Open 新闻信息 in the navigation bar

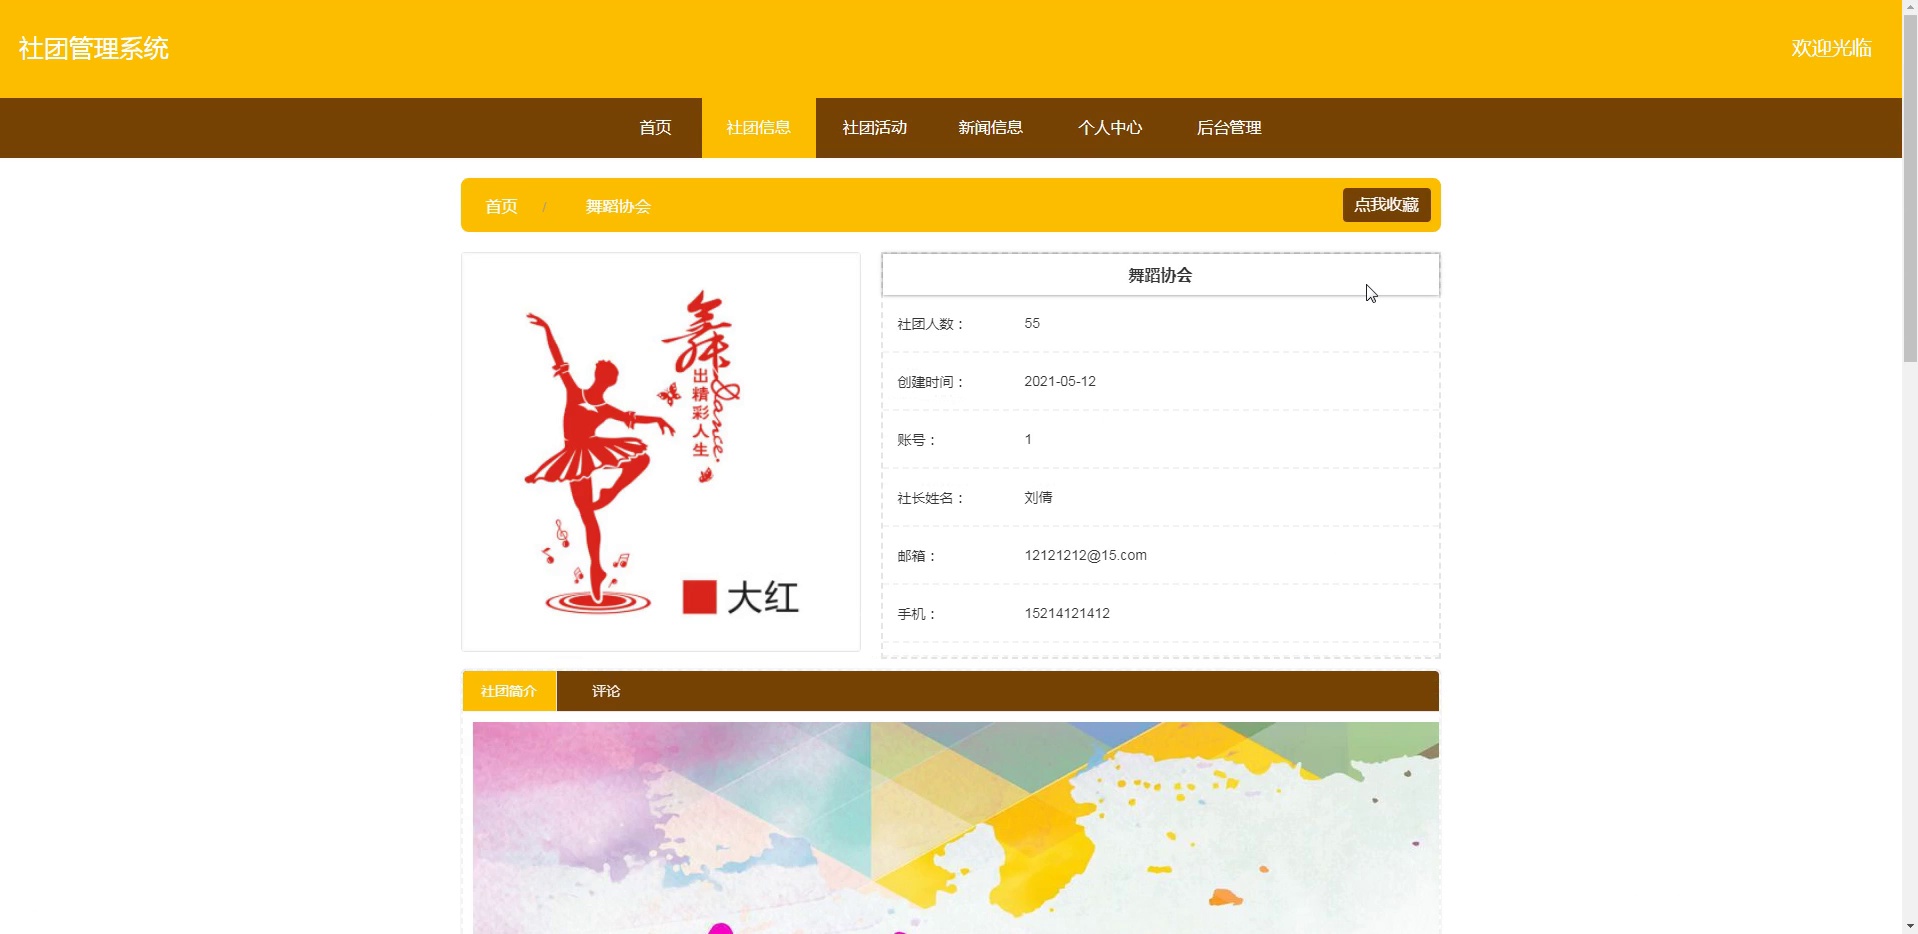[990, 128]
